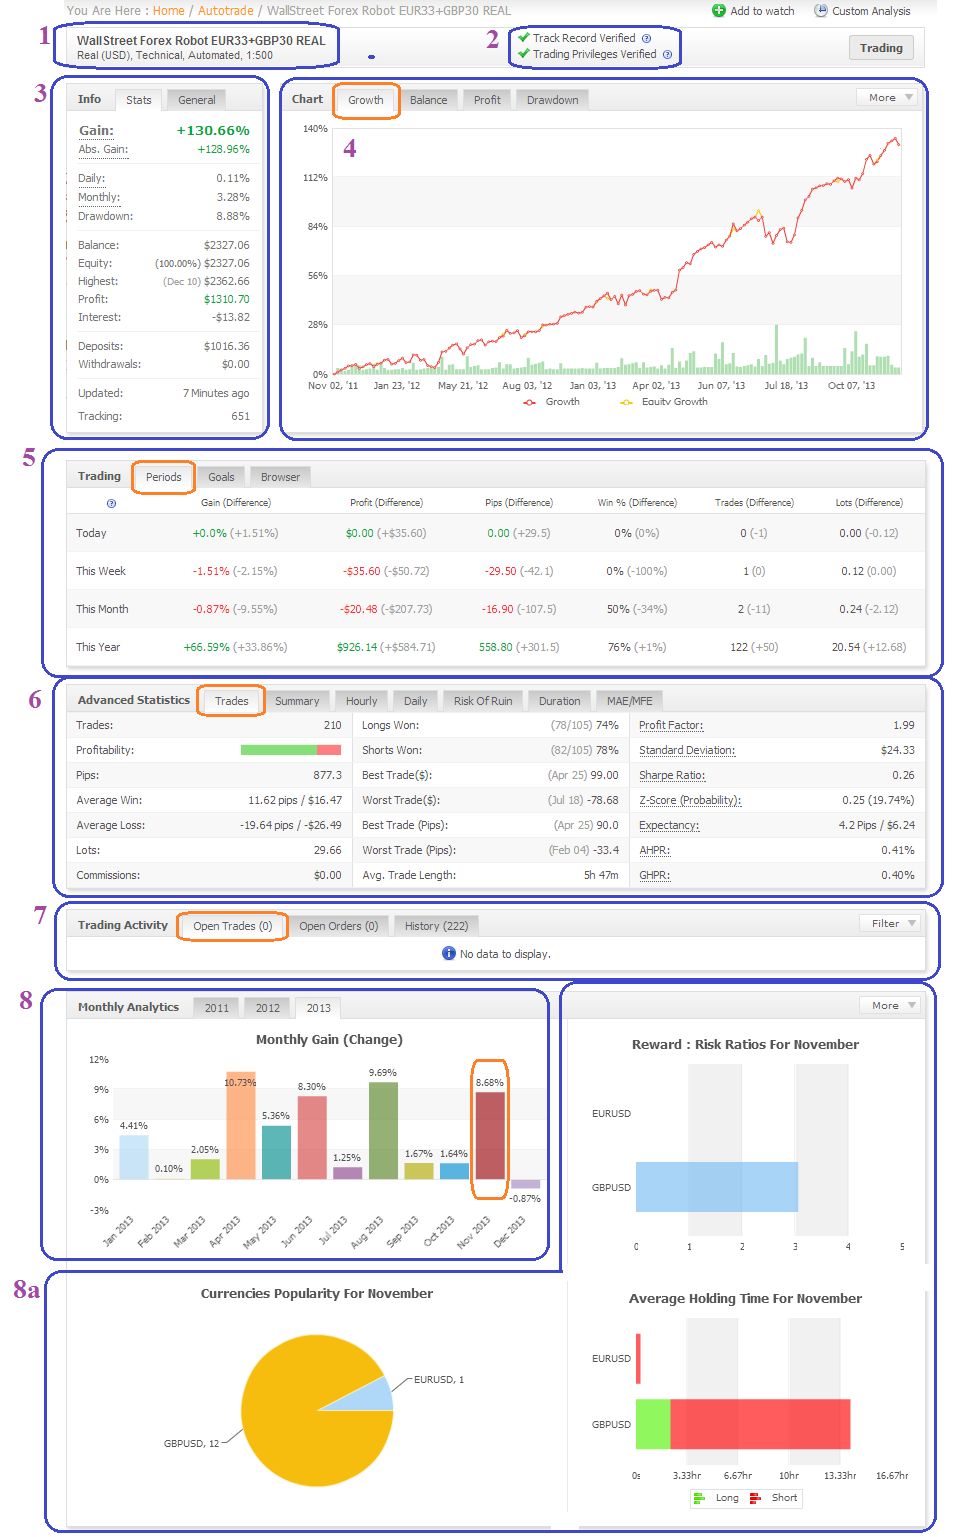Click the AHPR term link
962x1537 pixels.
pyautogui.click(x=655, y=850)
